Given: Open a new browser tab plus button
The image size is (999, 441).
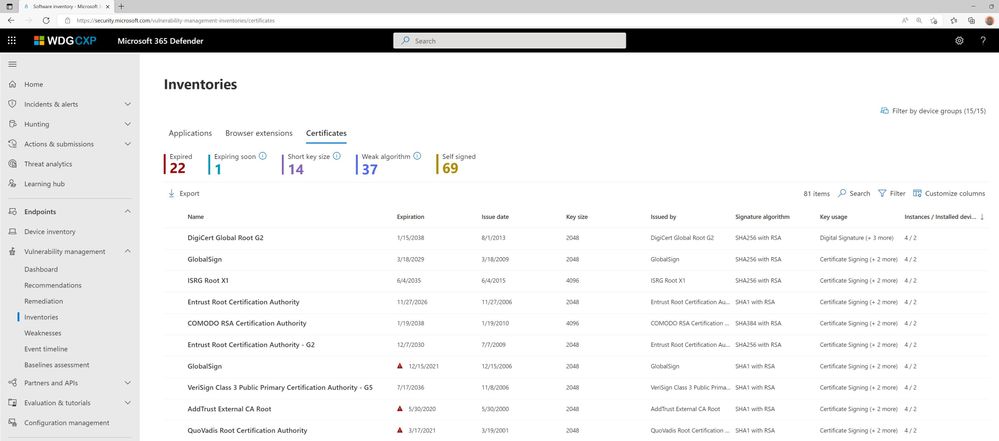Looking at the screenshot, I should pyautogui.click(x=122, y=6).
